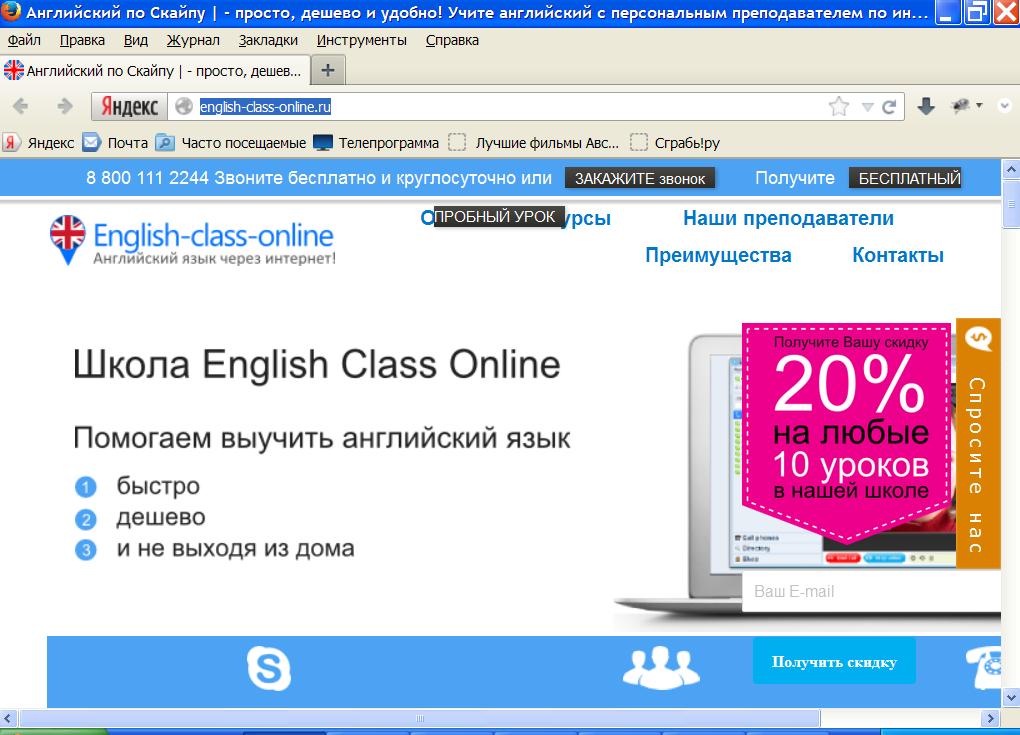Bookmark this page with the star icon
The image size is (1020, 735).
point(839,107)
